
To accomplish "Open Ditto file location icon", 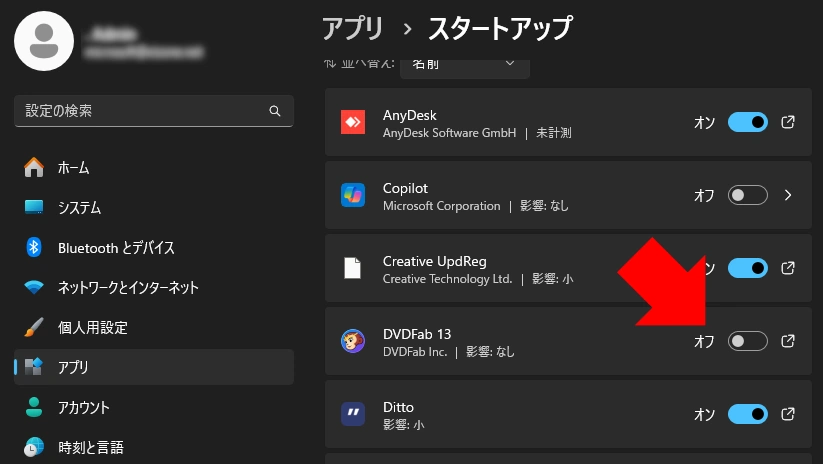I will 788,414.
